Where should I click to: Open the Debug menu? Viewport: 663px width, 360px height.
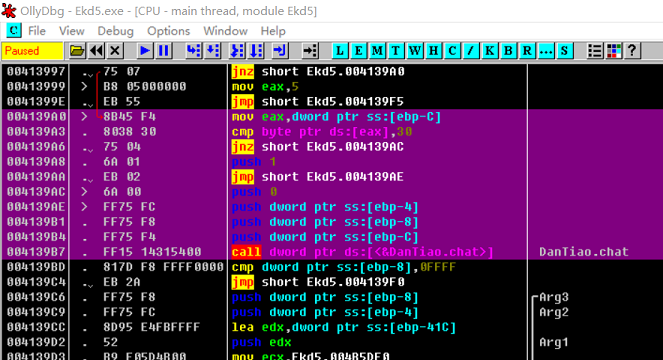(x=115, y=31)
